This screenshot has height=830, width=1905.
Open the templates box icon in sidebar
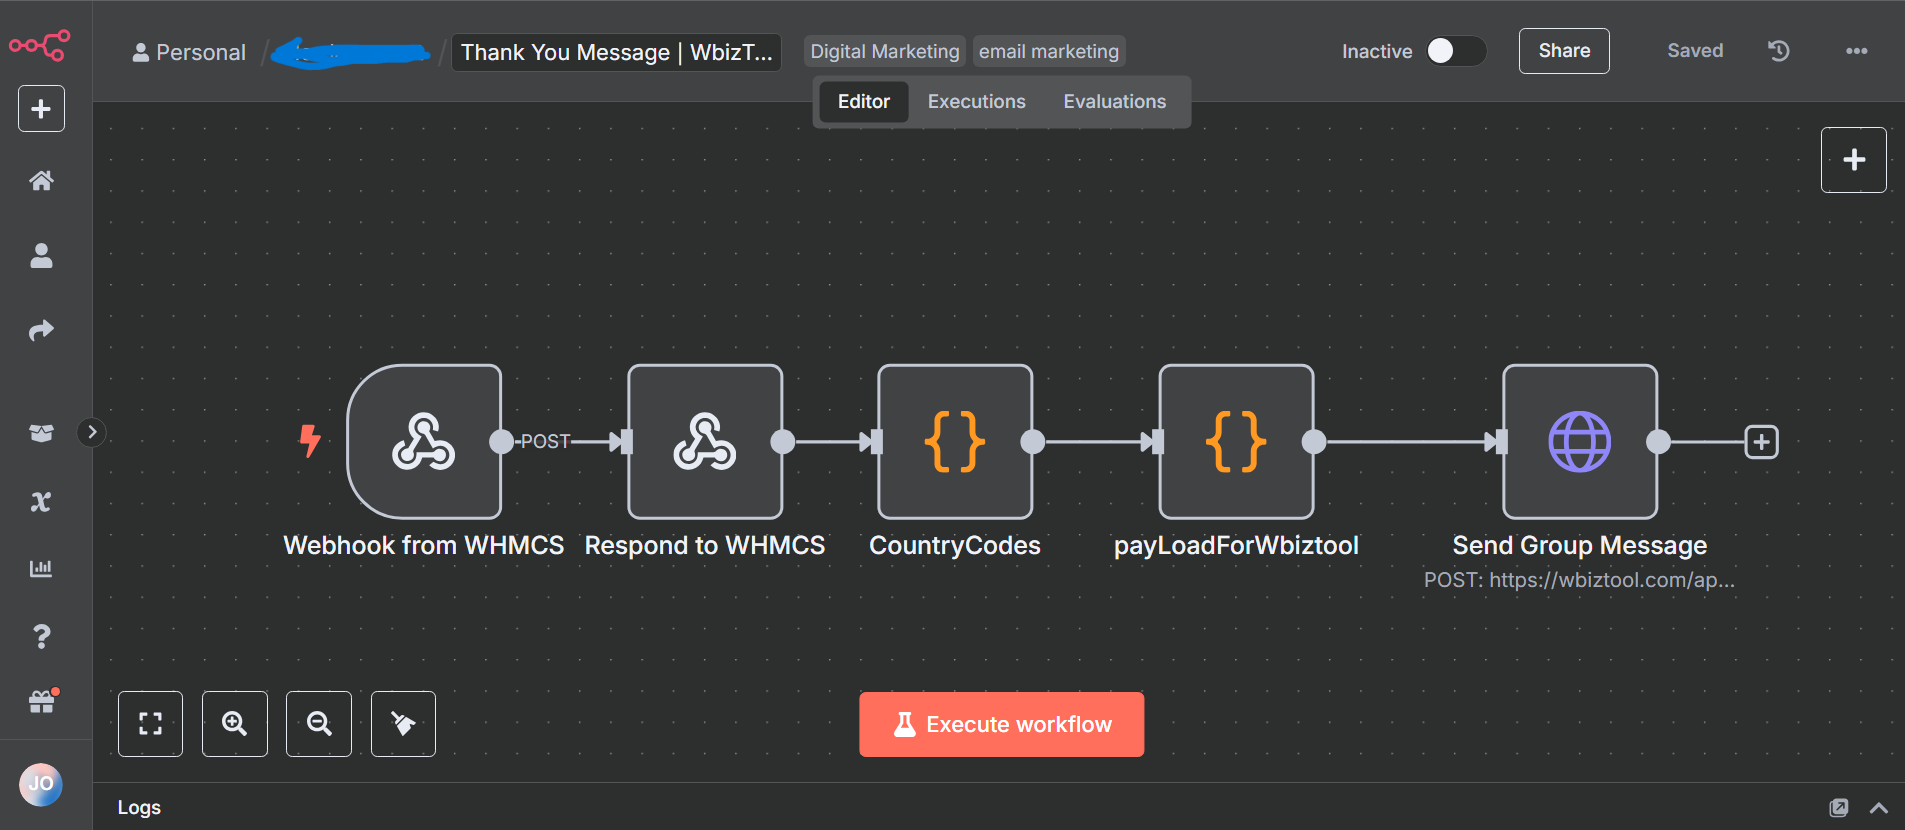click(x=41, y=433)
